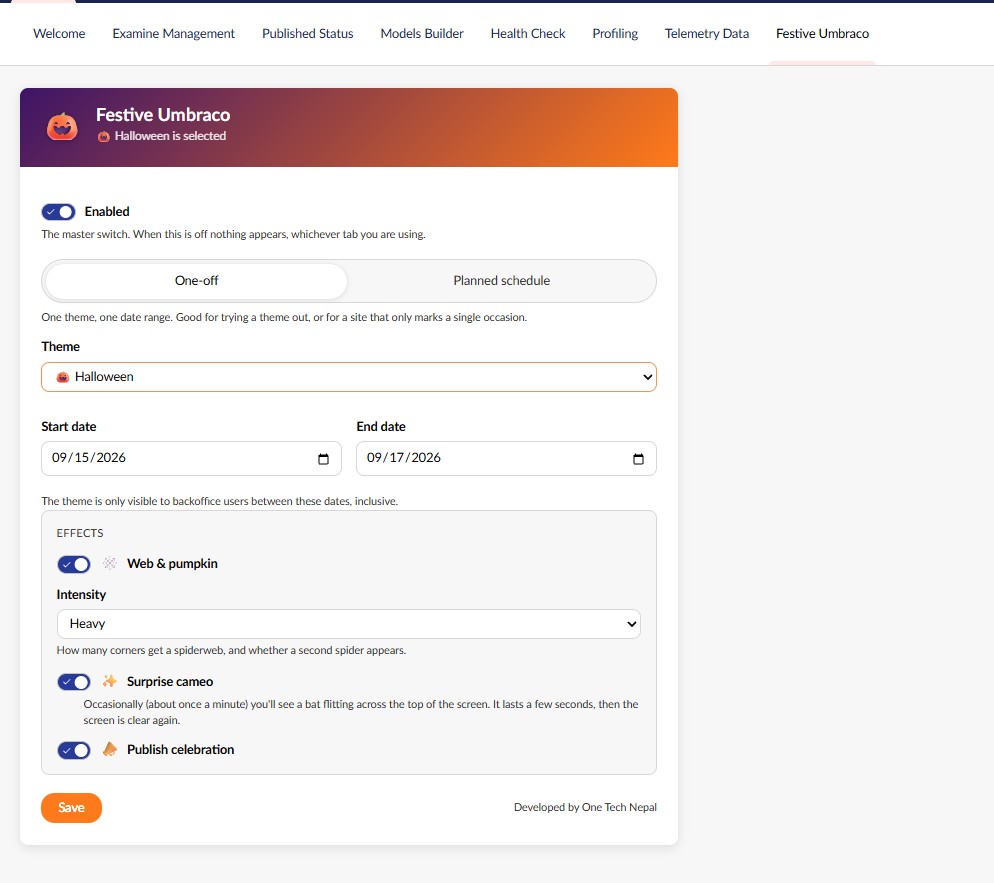This screenshot has width=994, height=883.
Task: Select the Planned schedule mode segment
Action: [x=501, y=281]
